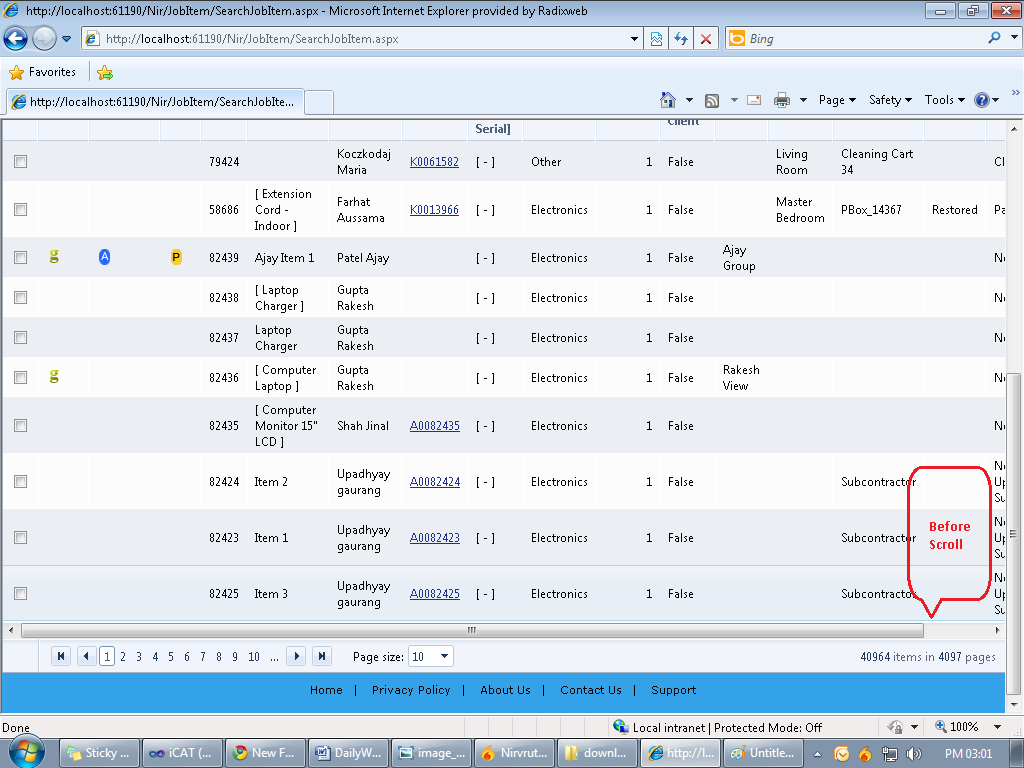The image size is (1024, 768).
Task: Open the feeds dropdown arrow
Action: click(x=734, y=101)
